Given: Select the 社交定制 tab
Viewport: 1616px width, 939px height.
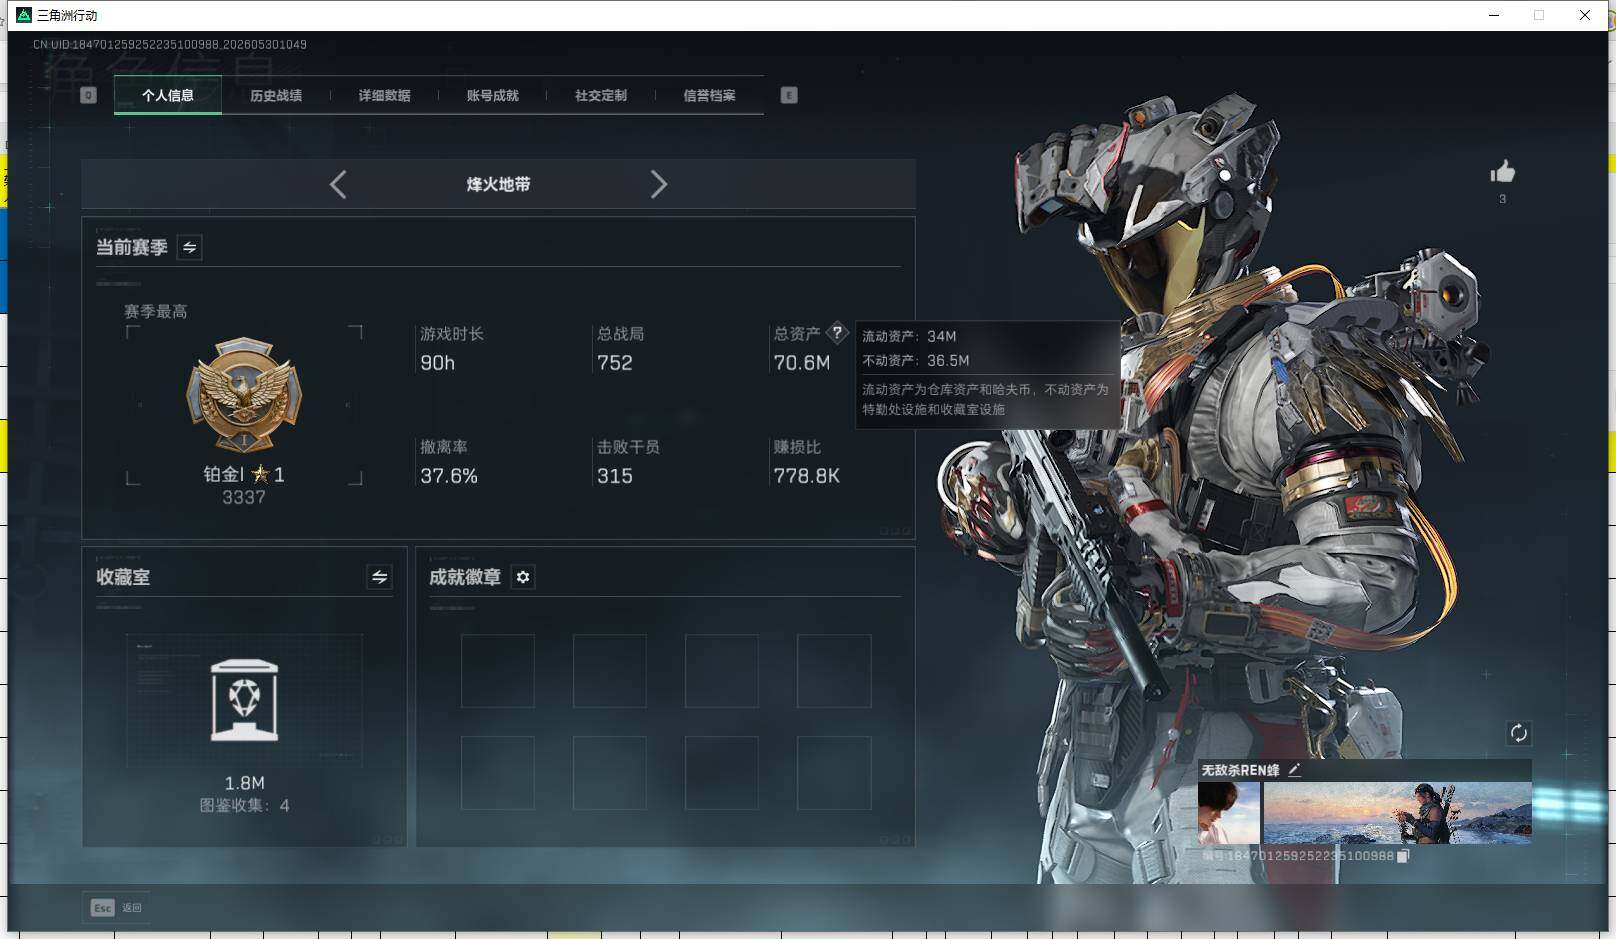Looking at the screenshot, I should [600, 96].
